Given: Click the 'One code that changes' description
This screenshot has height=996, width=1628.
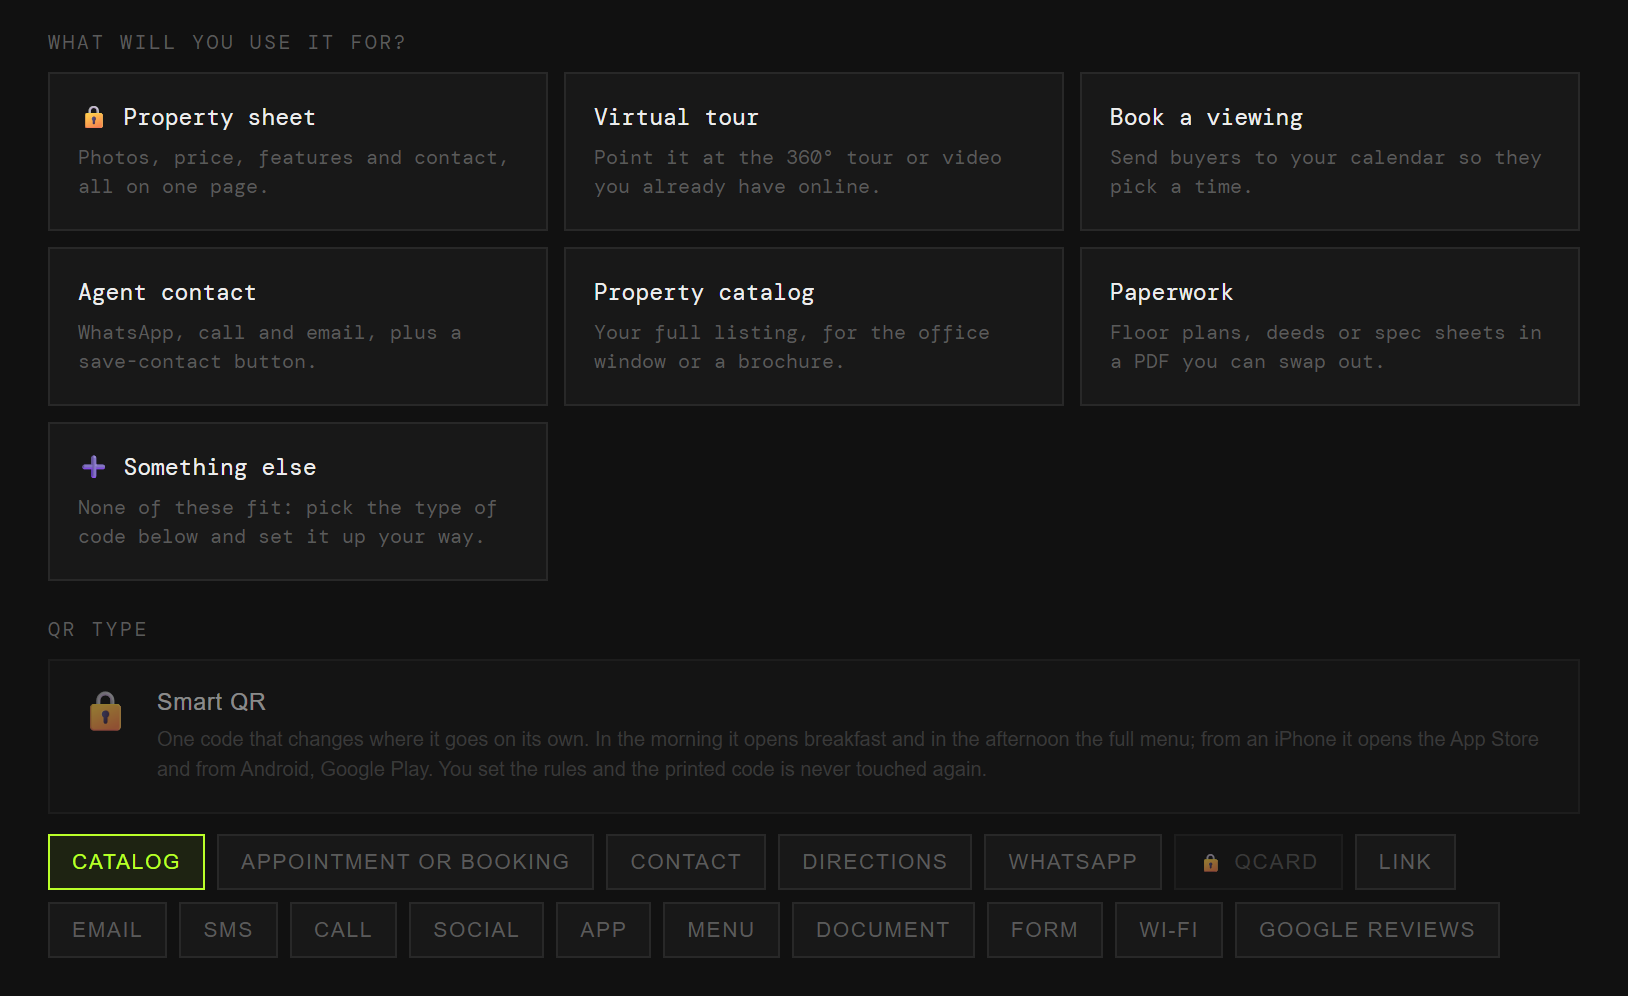Looking at the screenshot, I should (x=848, y=754).
